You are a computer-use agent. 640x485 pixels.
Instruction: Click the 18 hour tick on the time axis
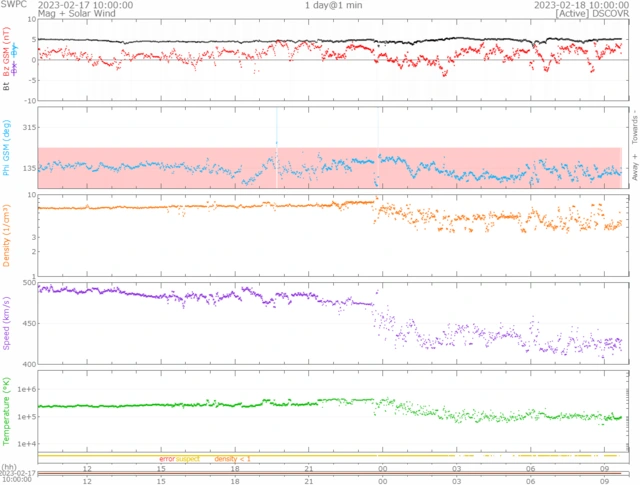235,468
